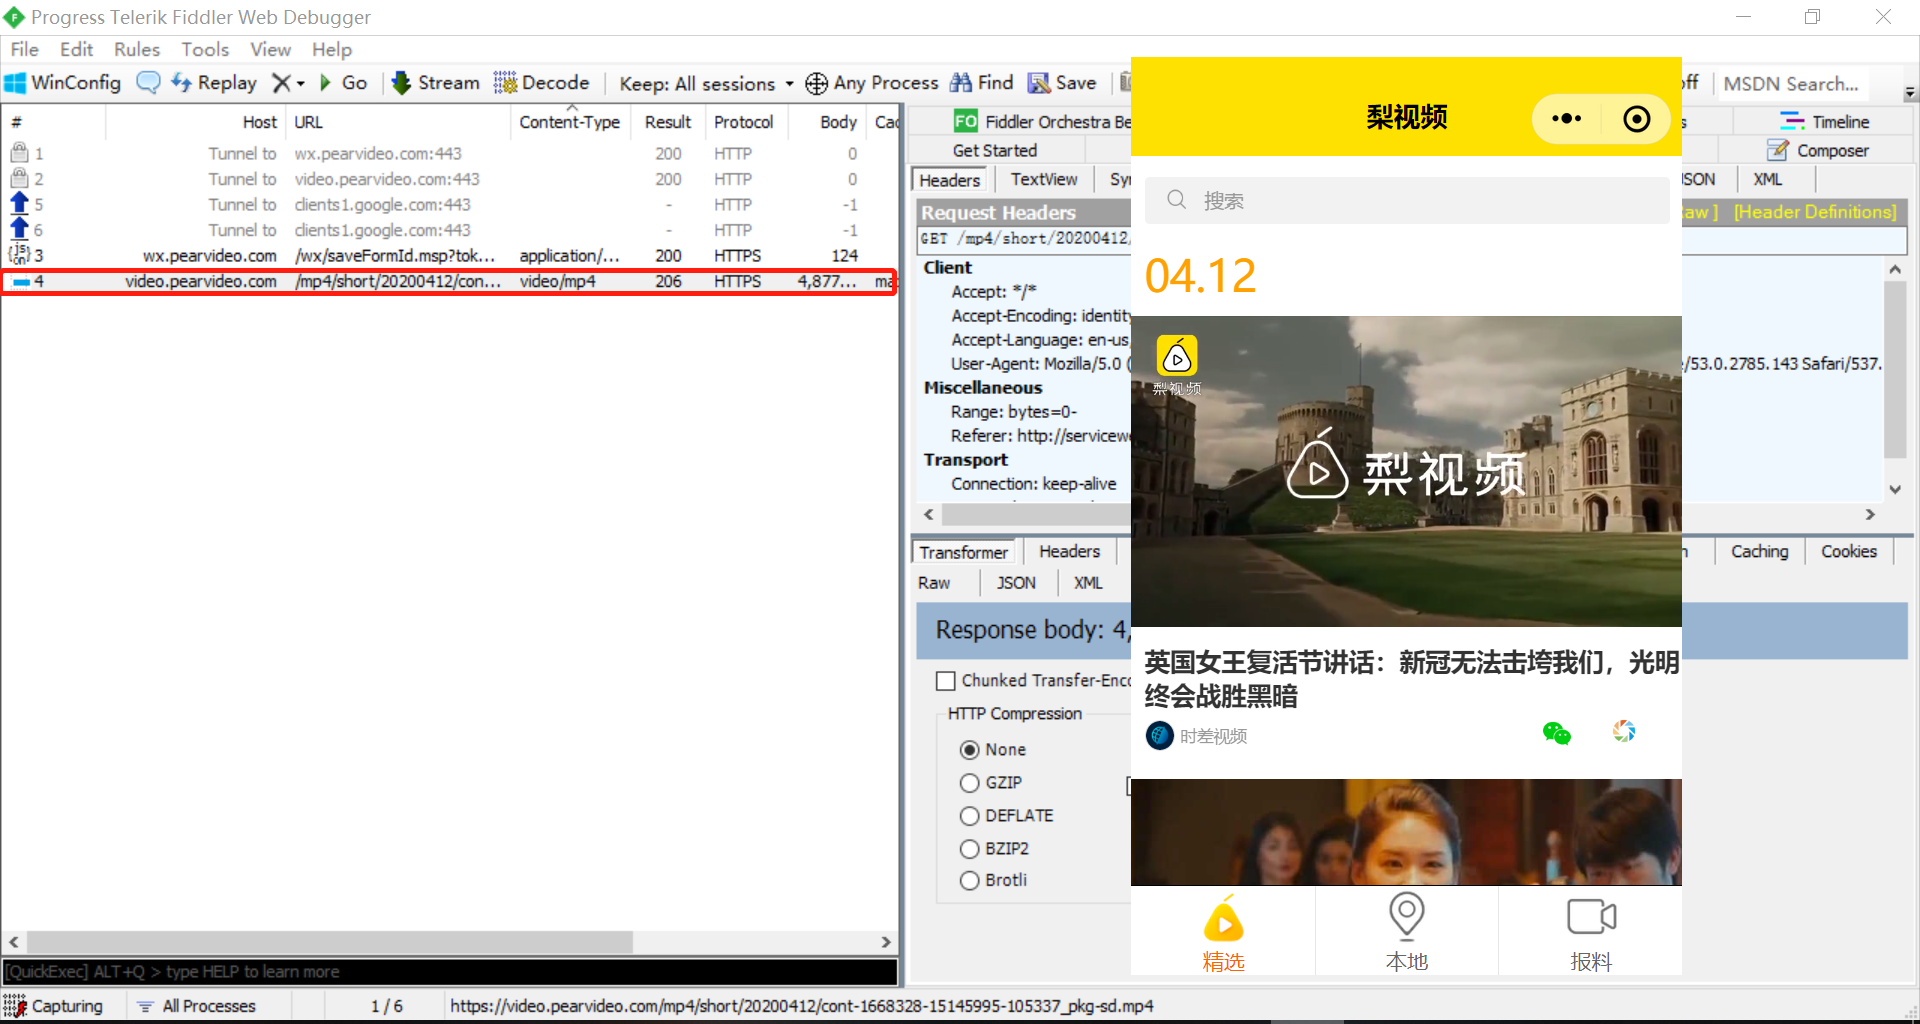The image size is (1920, 1024).
Task: Open the View menu
Action: pos(270,49)
